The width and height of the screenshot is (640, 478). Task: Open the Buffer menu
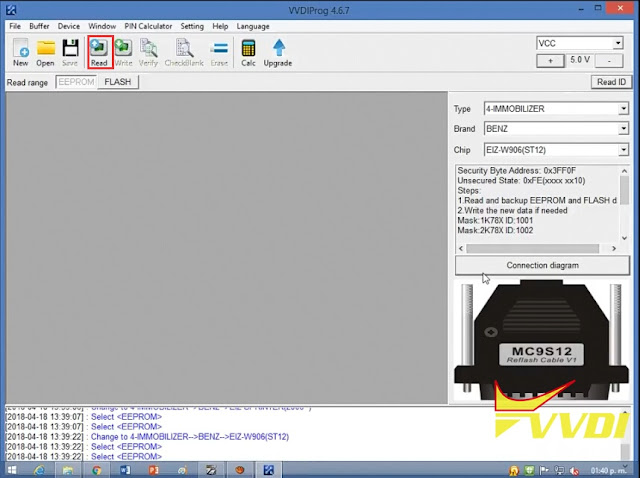click(x=39, y=26)
